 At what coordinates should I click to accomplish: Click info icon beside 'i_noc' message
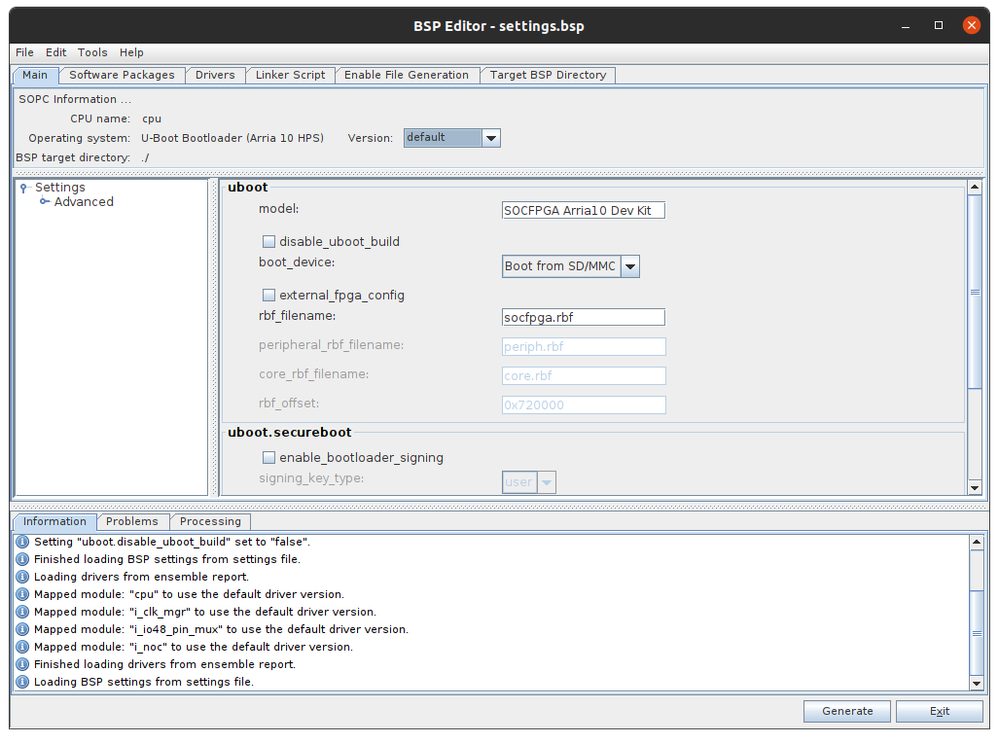[x=22, y=647]
